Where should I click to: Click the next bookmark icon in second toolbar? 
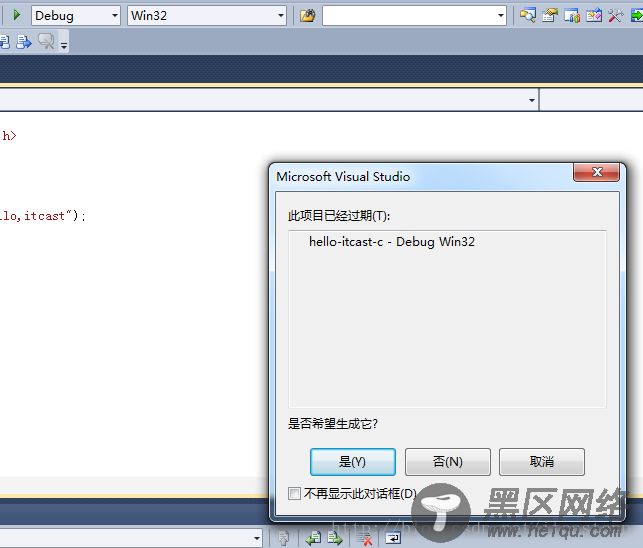24,42
